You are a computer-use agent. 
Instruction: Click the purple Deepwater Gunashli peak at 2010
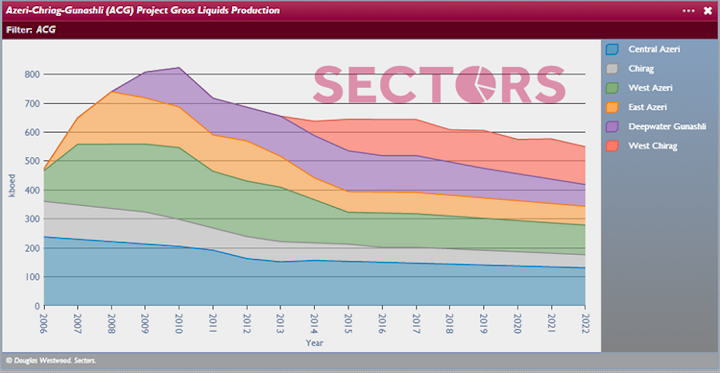pyautogui.click(x=179, y=68)
